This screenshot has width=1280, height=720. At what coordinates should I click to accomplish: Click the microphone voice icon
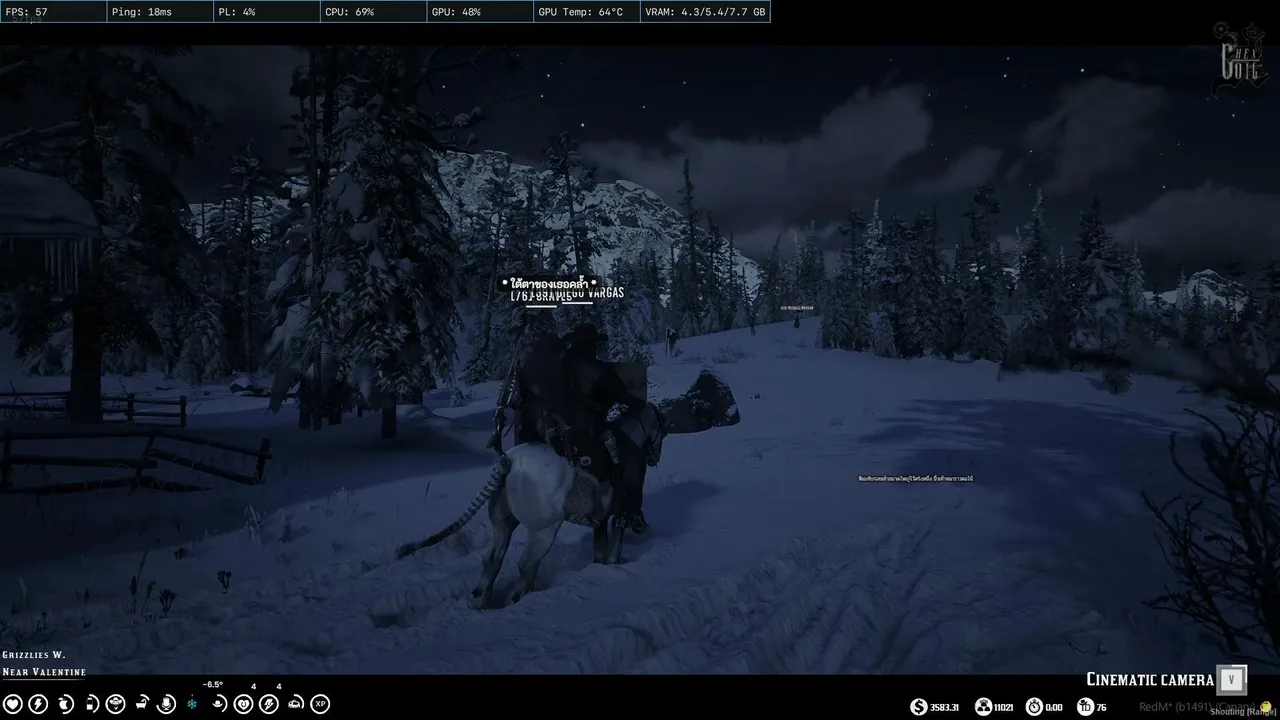click(167, 704)
